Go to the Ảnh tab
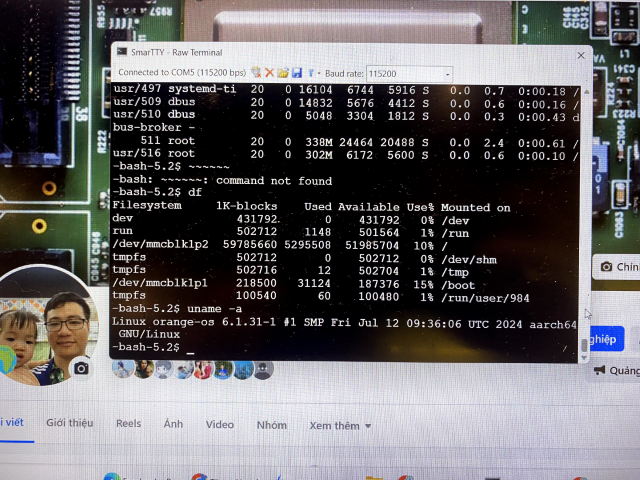640x480 pixels. pyautogui.click(x=173, y=424)
